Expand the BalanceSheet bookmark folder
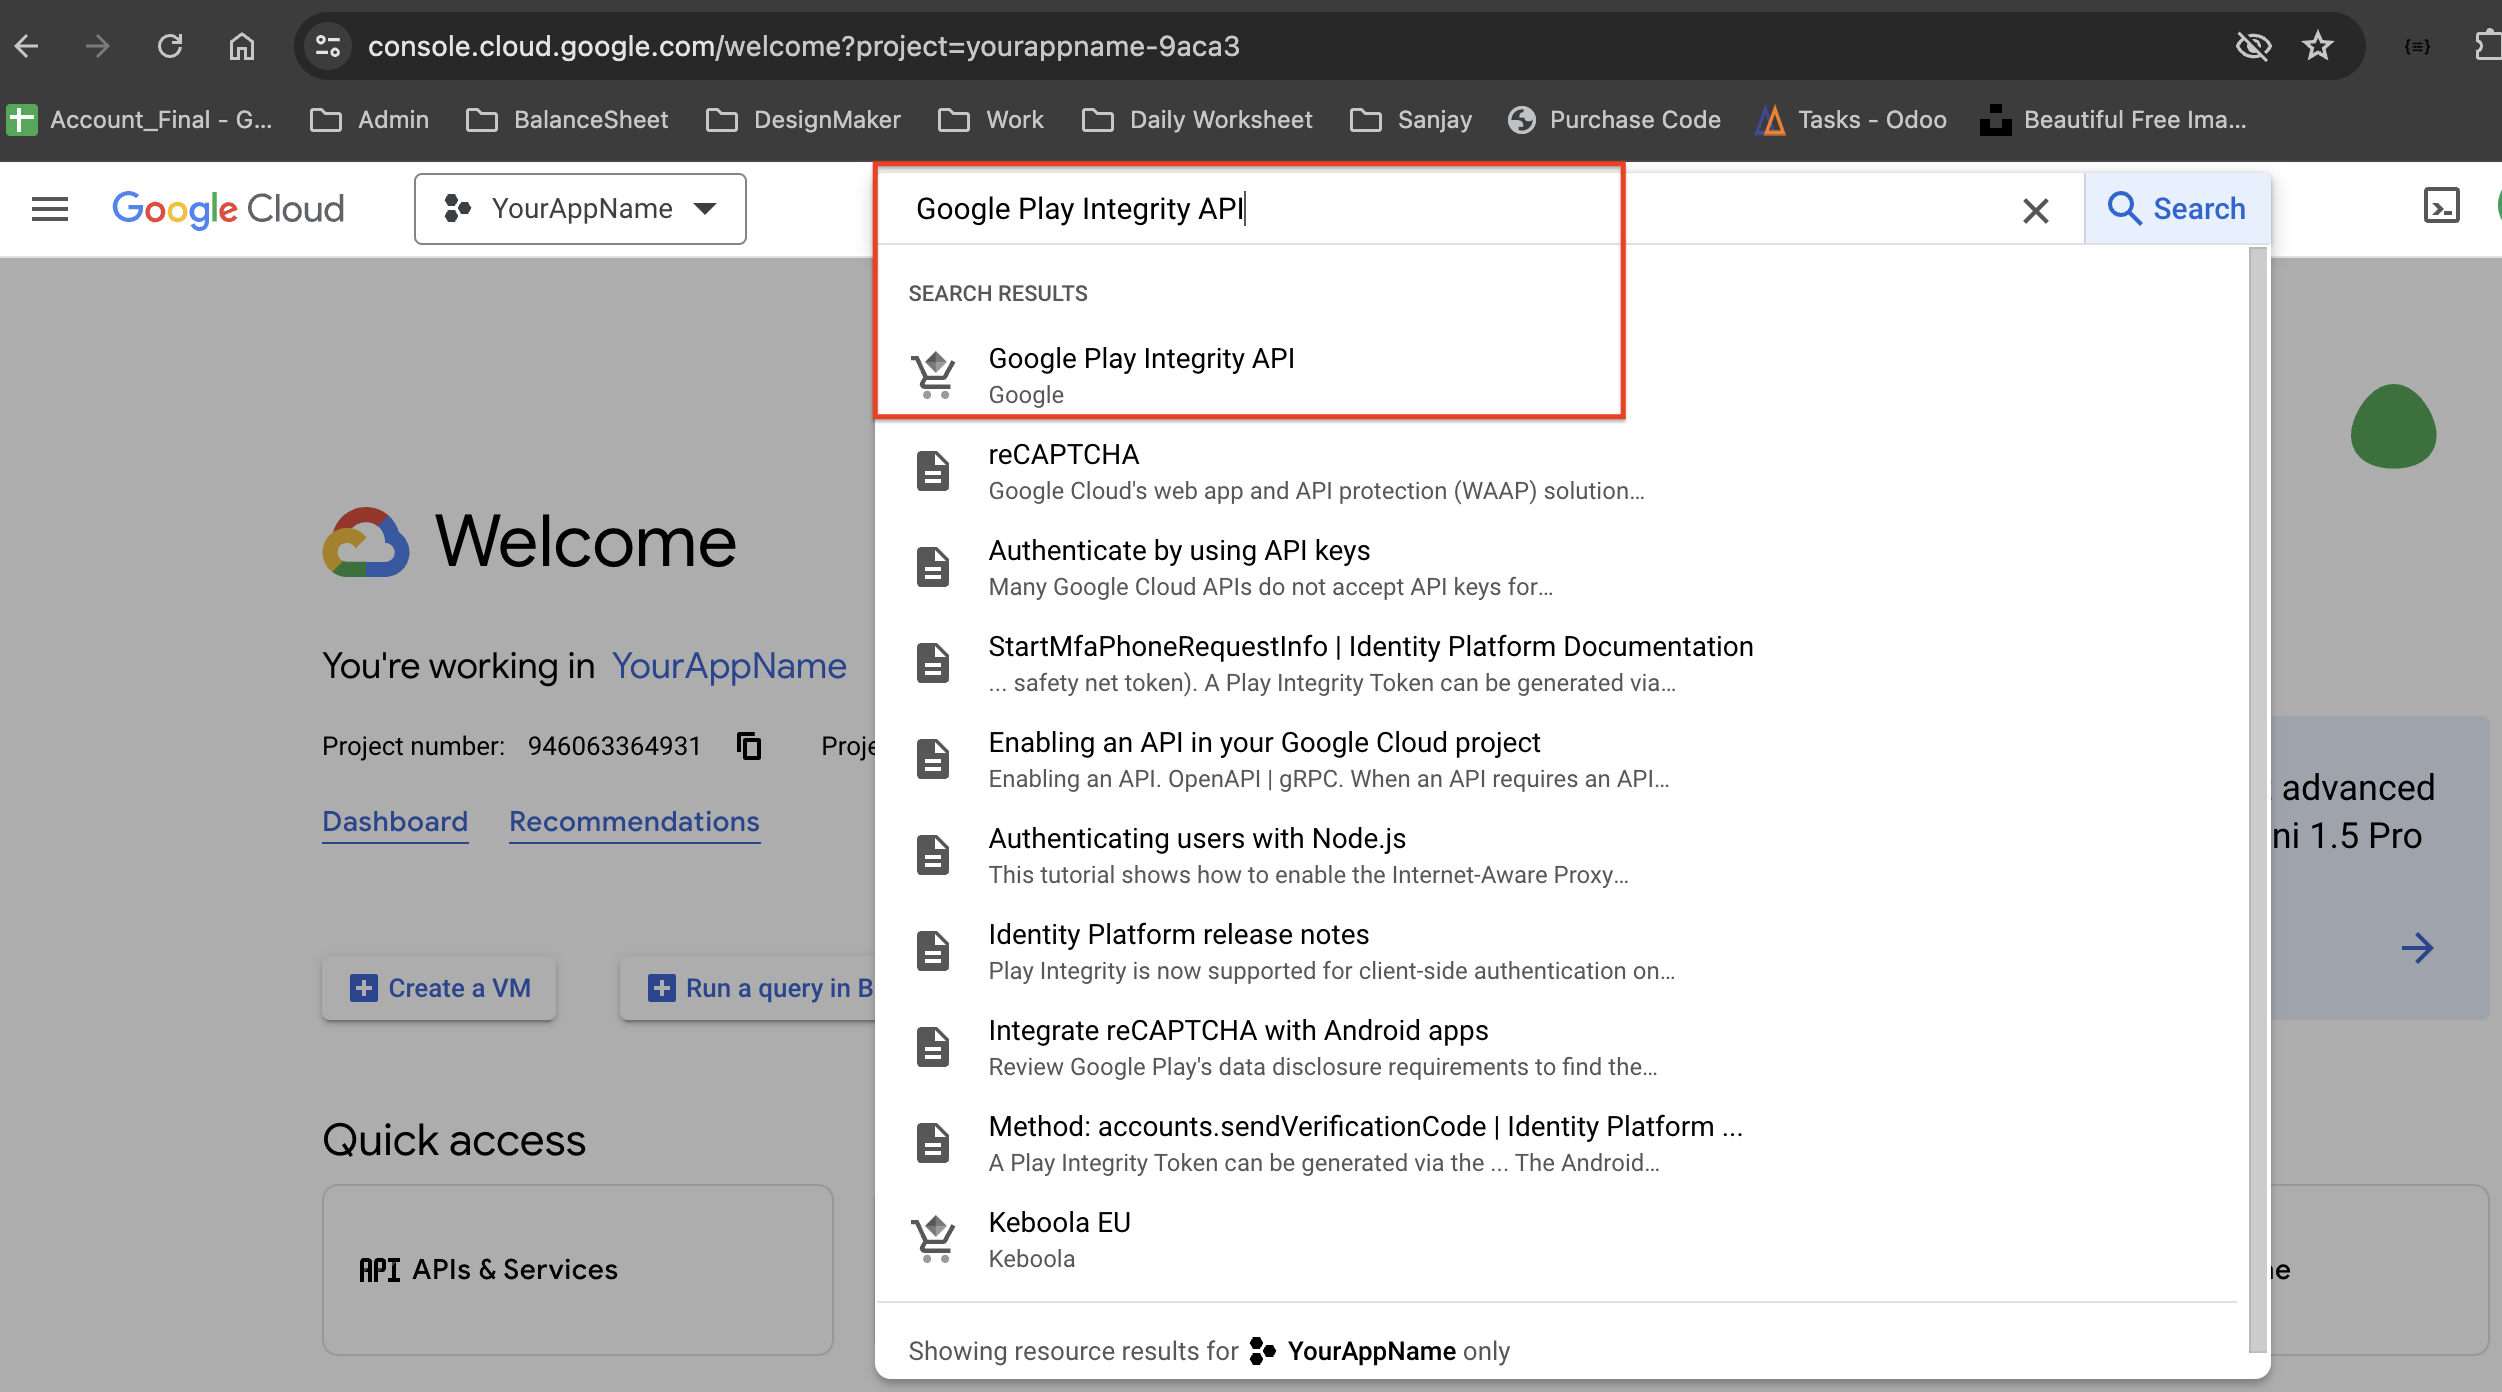This screenshot has width=2502, height=1392. (567, 120)
